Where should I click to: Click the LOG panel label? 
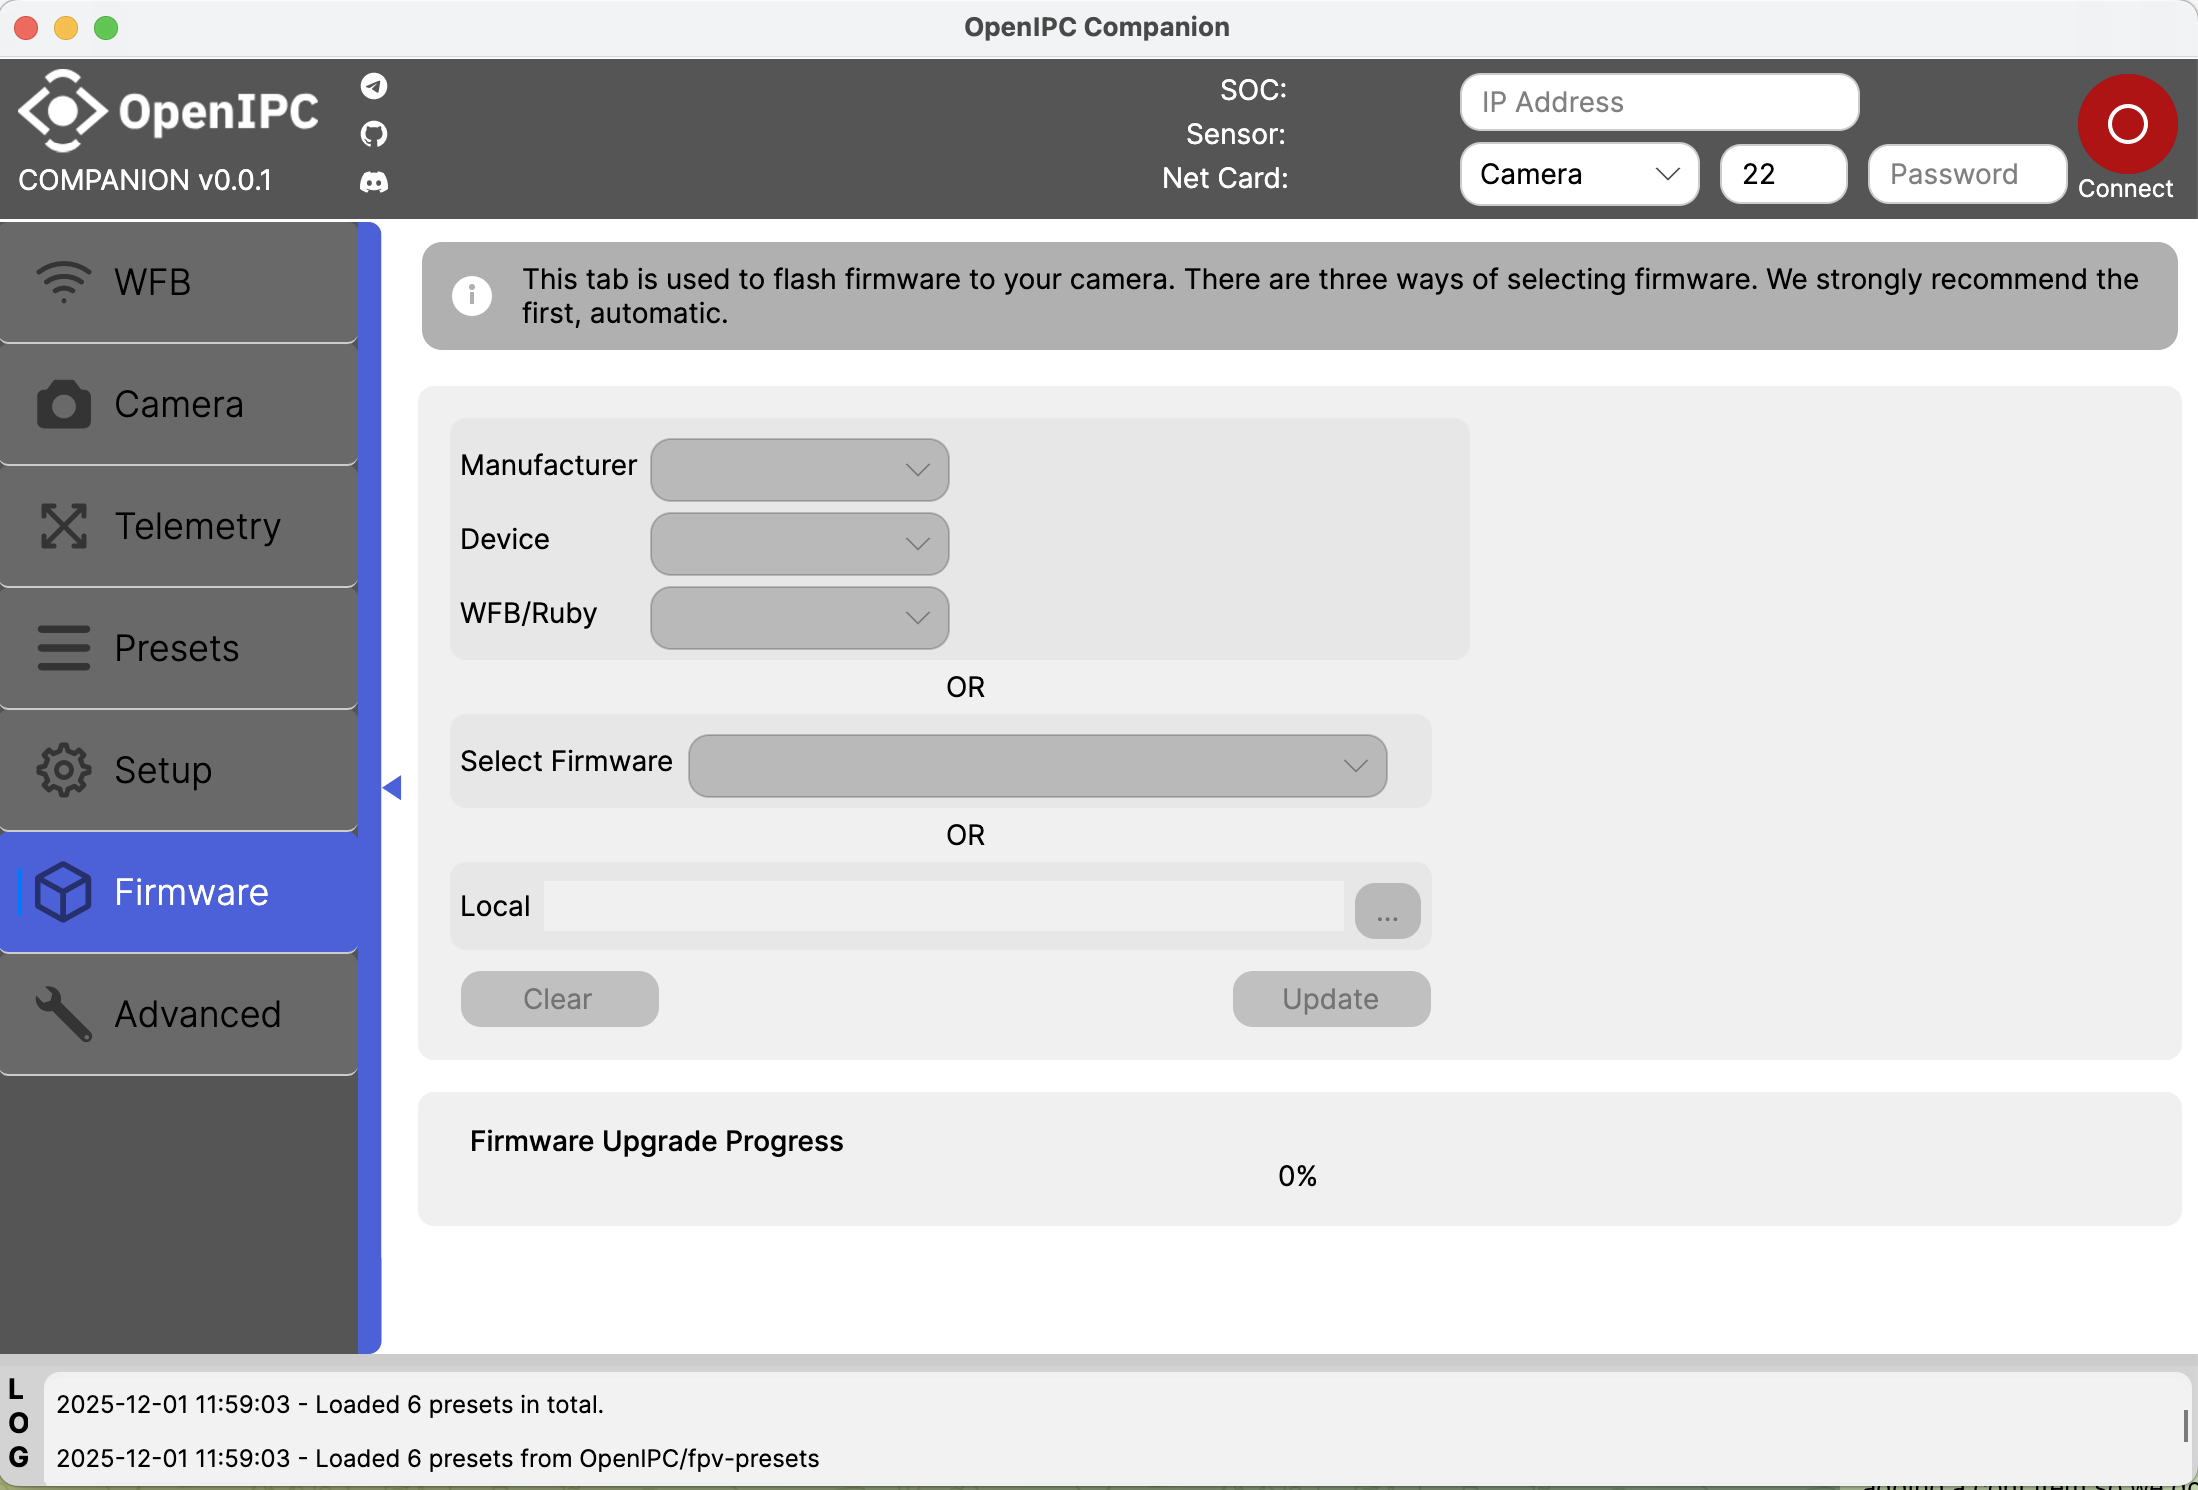pyautogui.click(x=18, y=1424)
